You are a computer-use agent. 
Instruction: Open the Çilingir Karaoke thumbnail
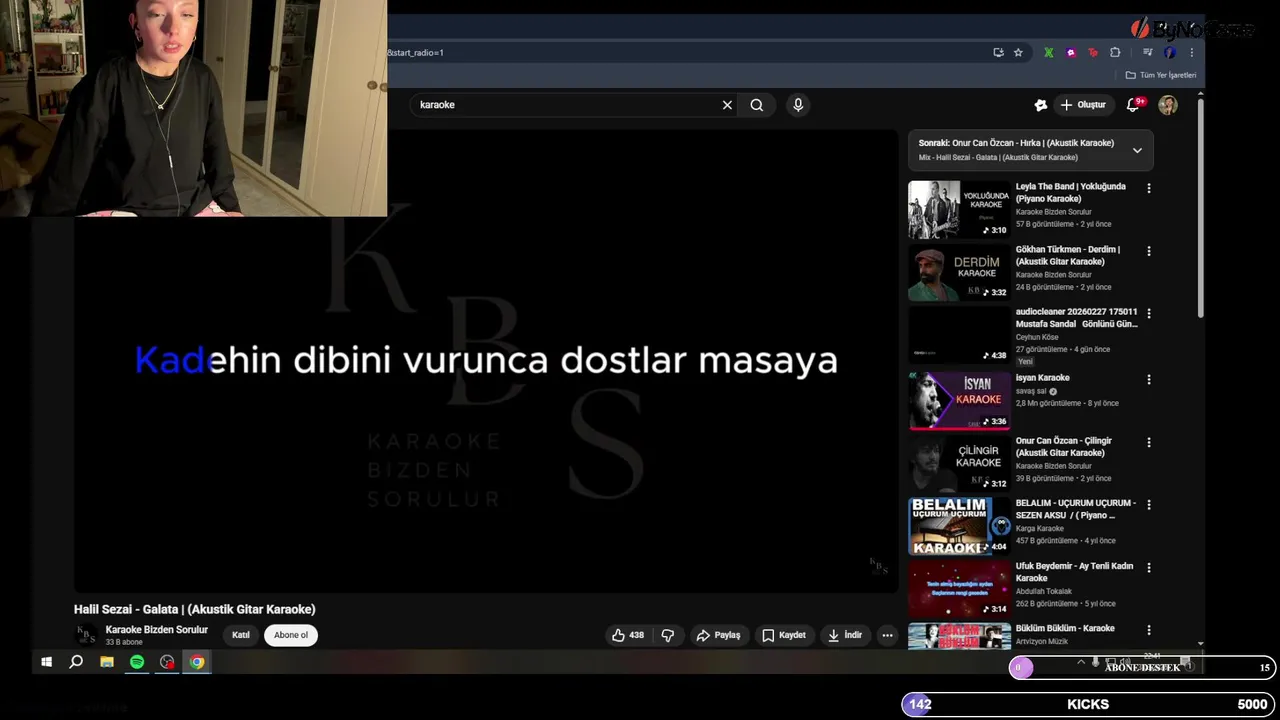[x=959, y=463]
